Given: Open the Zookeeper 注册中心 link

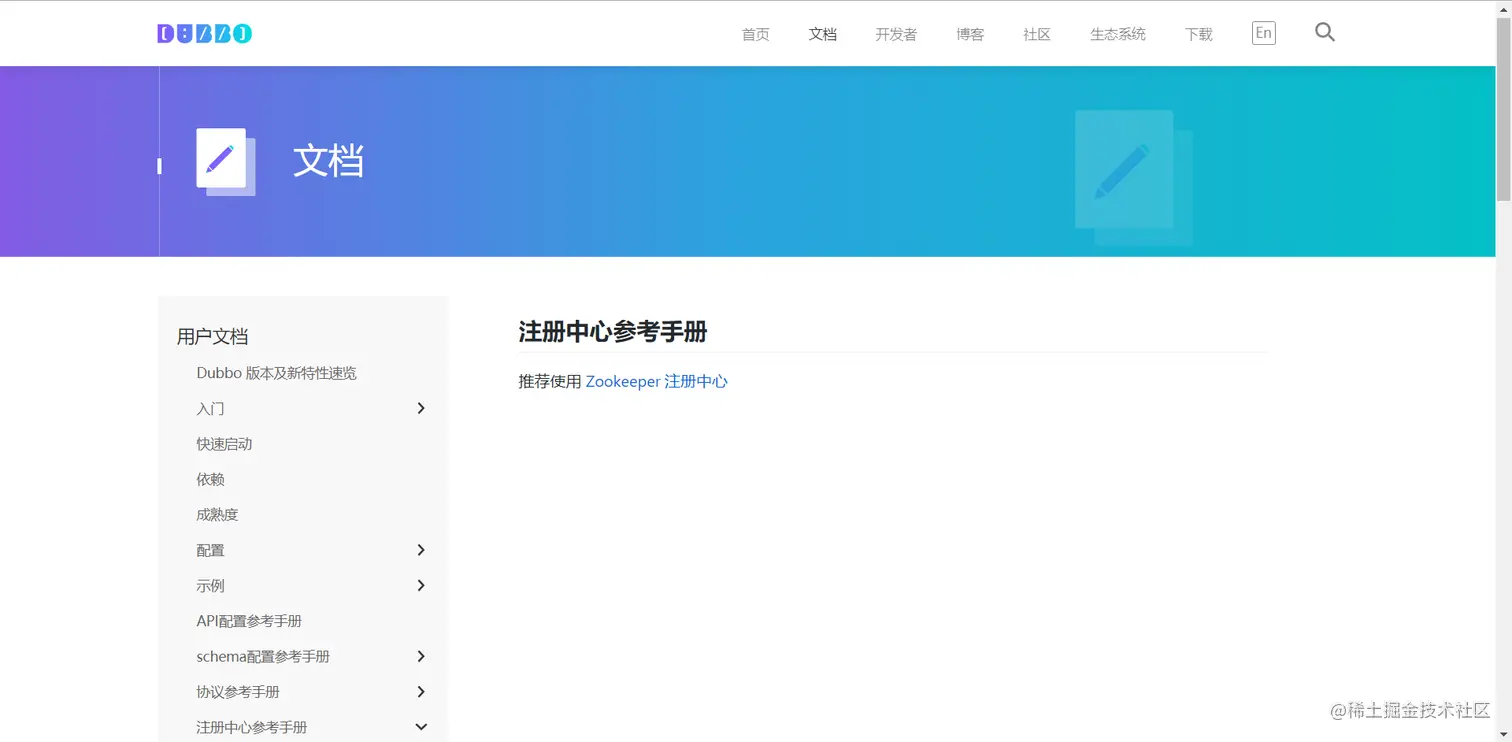Looking at the screenshot, I should tap(656, 381).
